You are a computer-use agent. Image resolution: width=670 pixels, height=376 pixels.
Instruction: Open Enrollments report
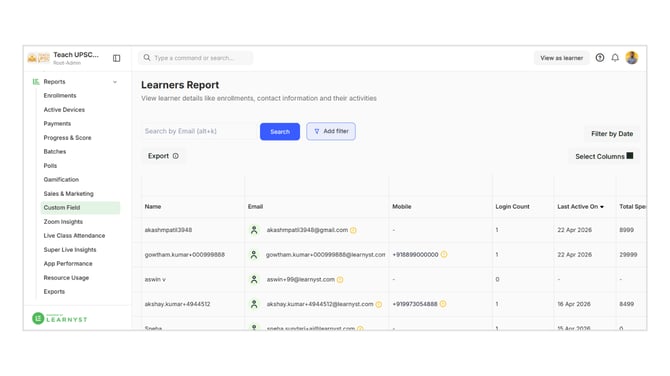tap(60, 96)
